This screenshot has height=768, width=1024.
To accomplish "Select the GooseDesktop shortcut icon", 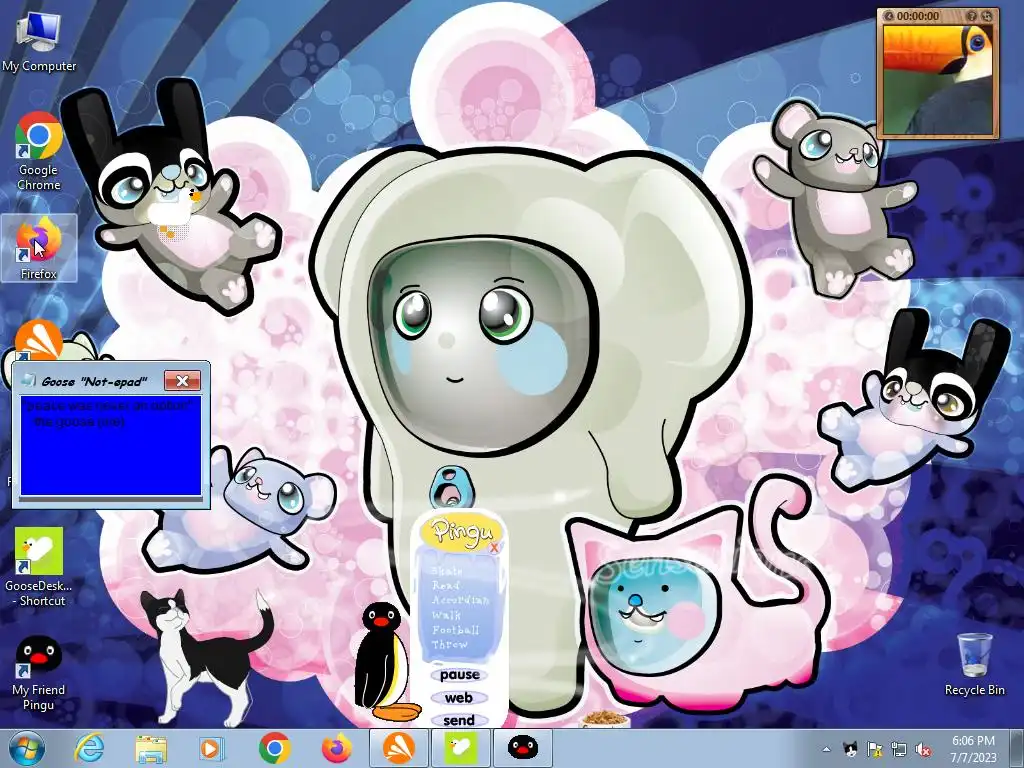I will [39, 567].
